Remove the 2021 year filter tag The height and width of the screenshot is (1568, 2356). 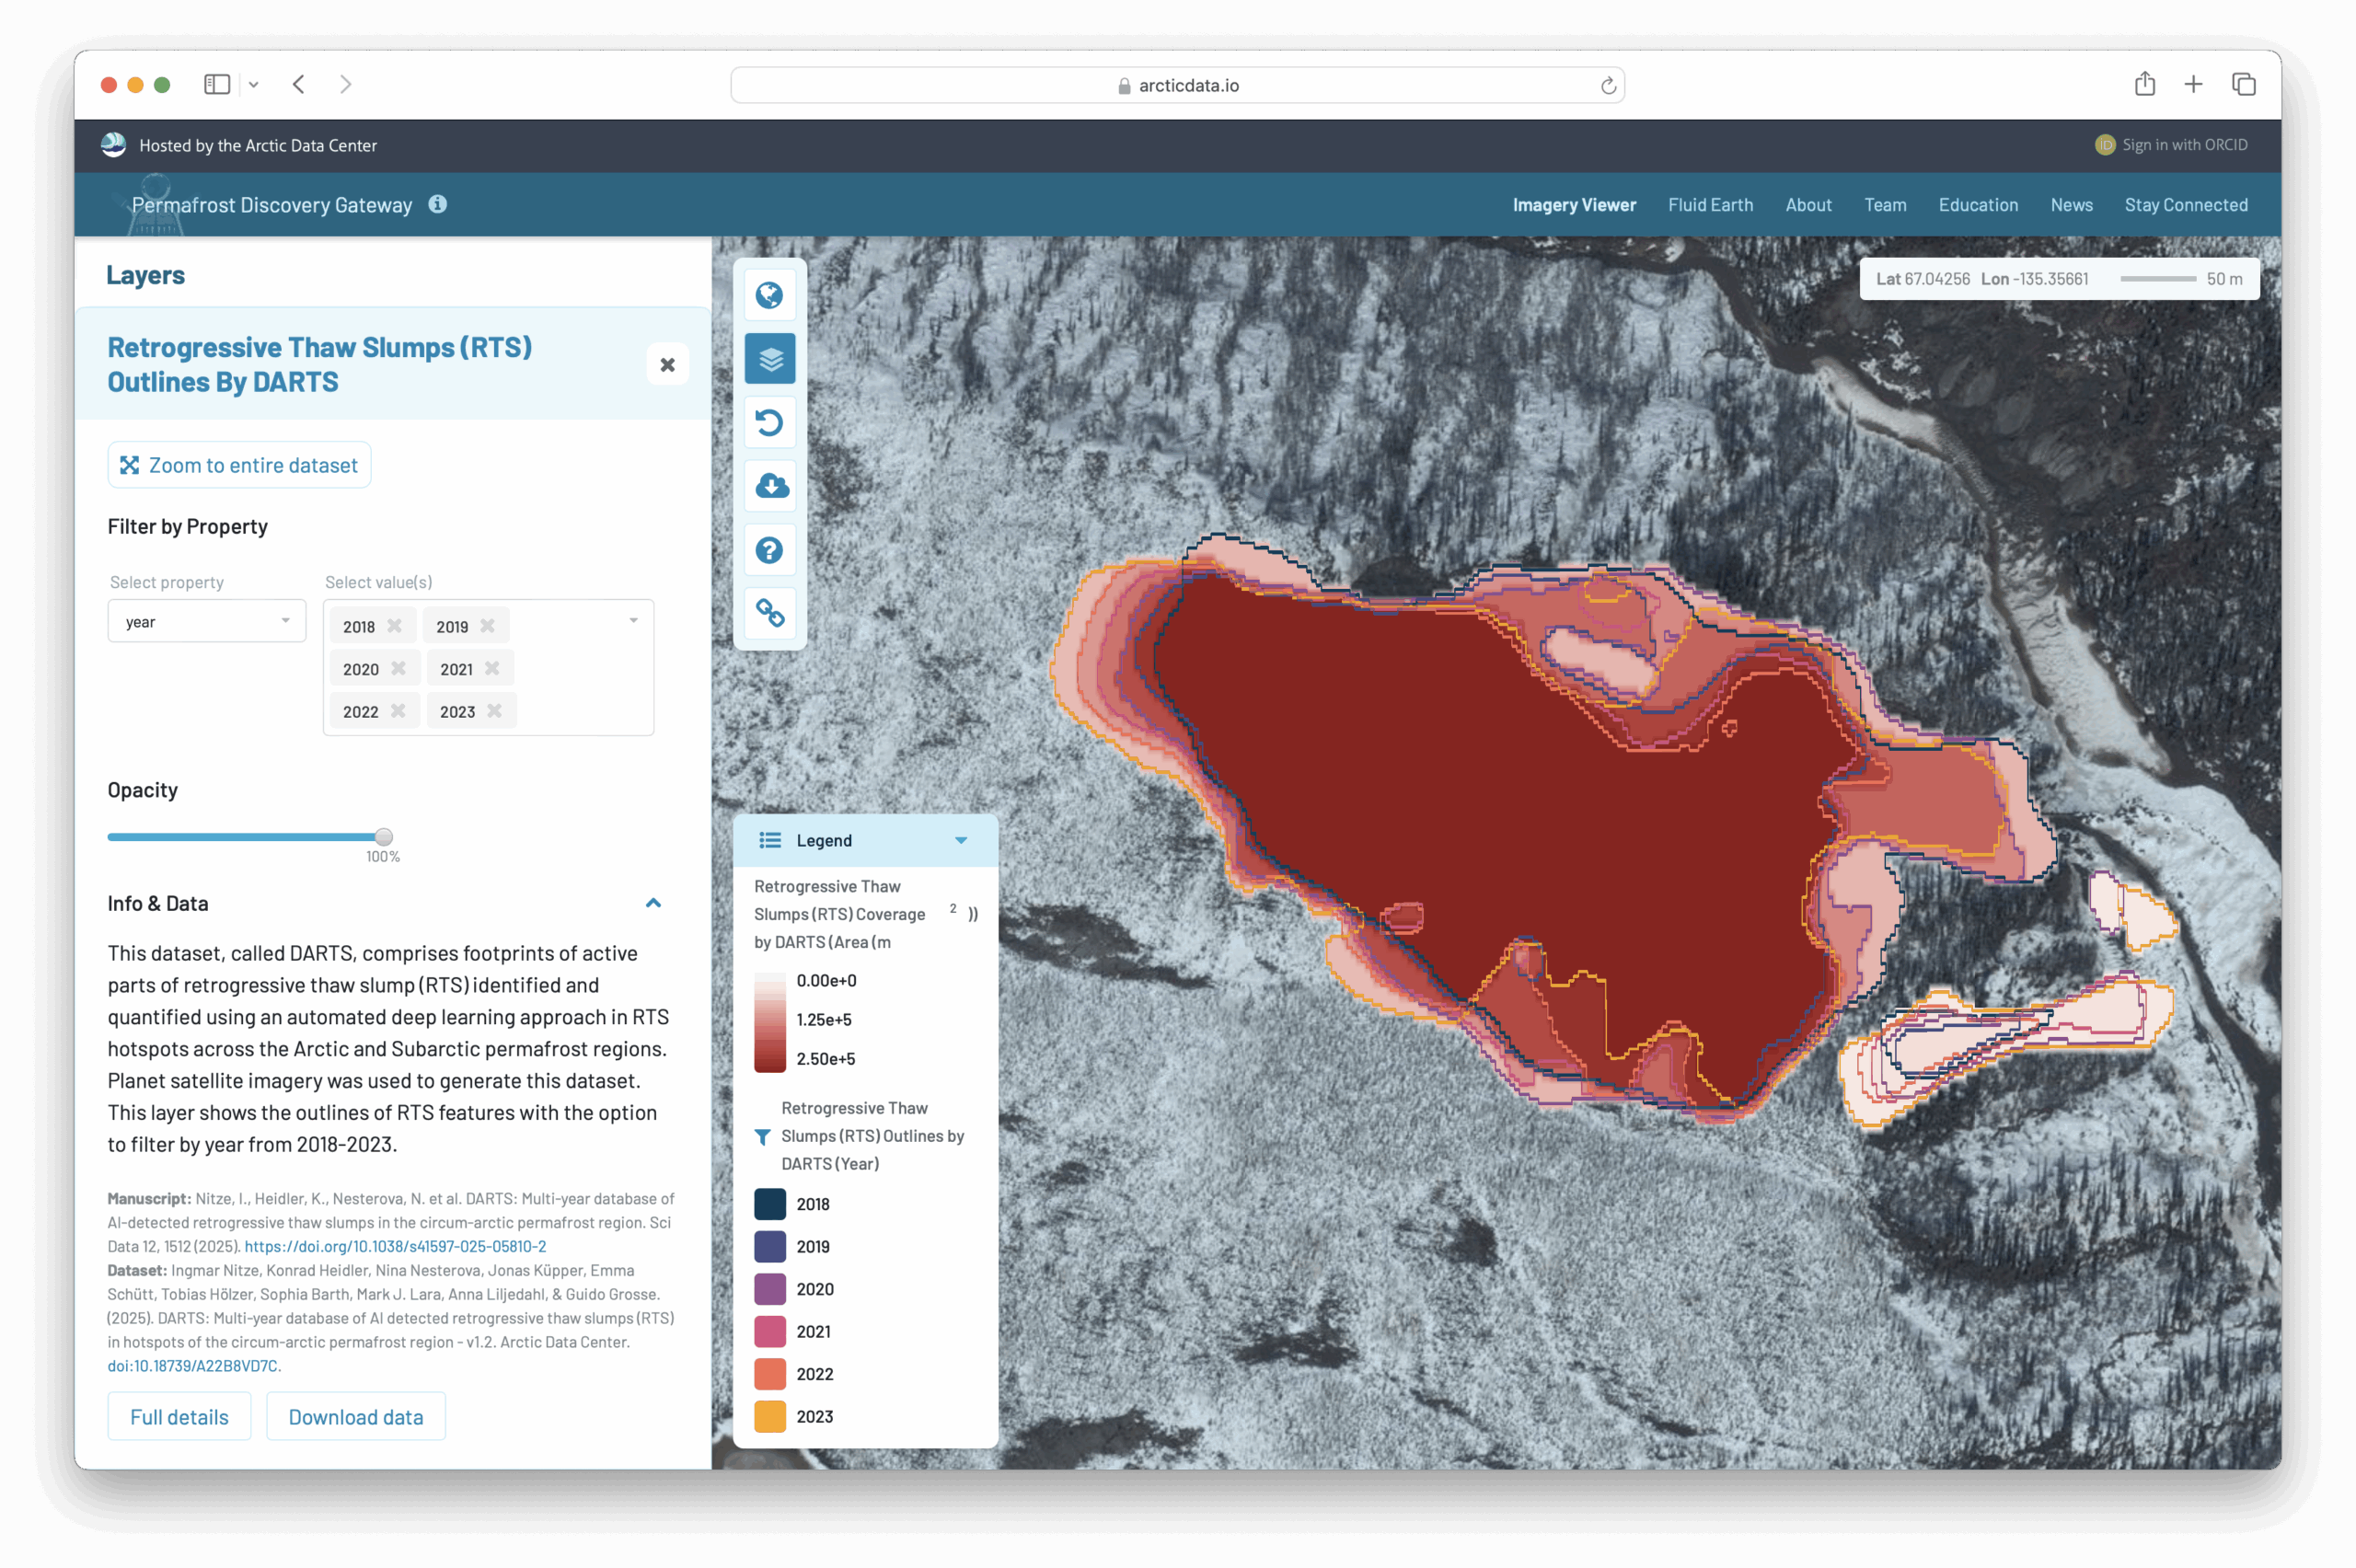492,668
